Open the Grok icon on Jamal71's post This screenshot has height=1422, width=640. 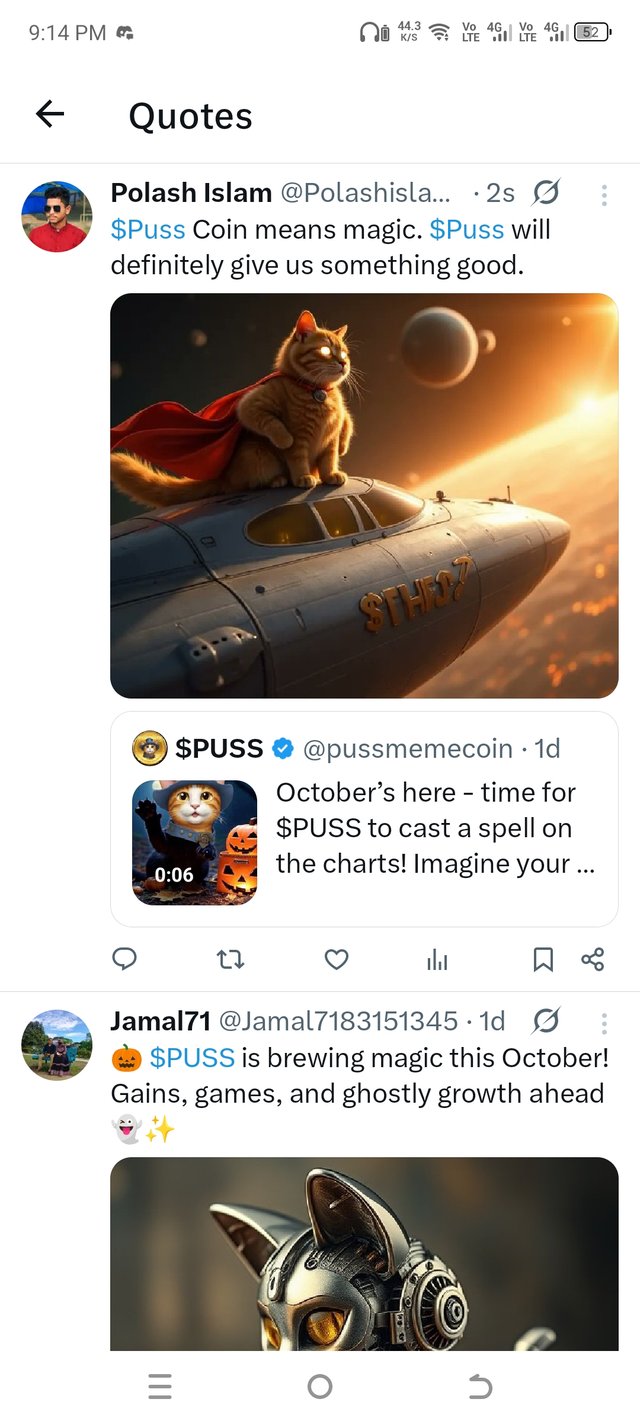(x=547, y=1021)
